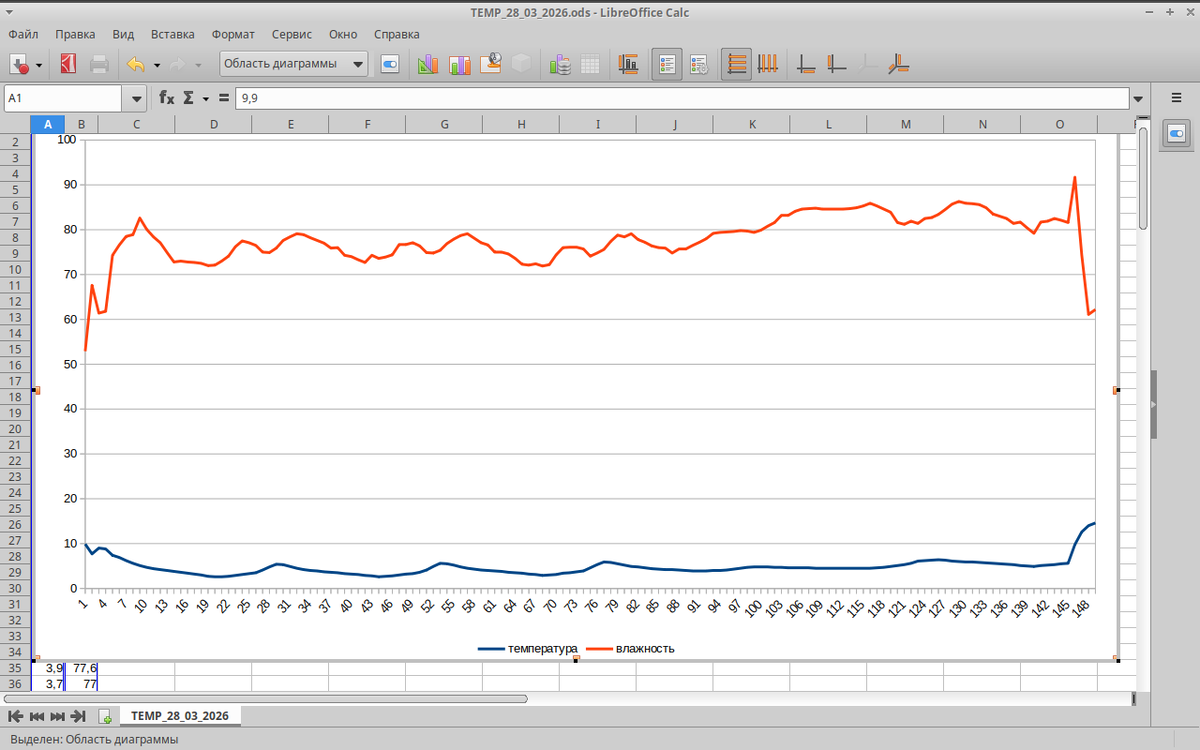Open the Function Wizard (fx)

167,98
